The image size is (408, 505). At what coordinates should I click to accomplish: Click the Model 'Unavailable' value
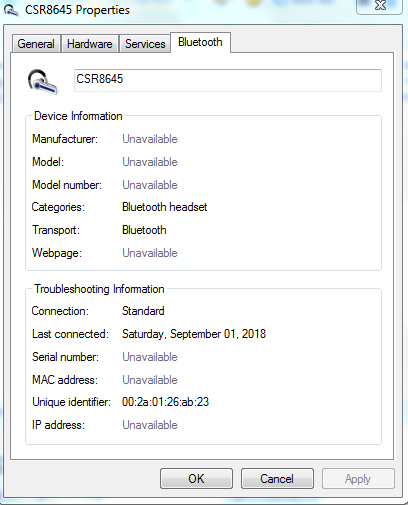point(150,162)
